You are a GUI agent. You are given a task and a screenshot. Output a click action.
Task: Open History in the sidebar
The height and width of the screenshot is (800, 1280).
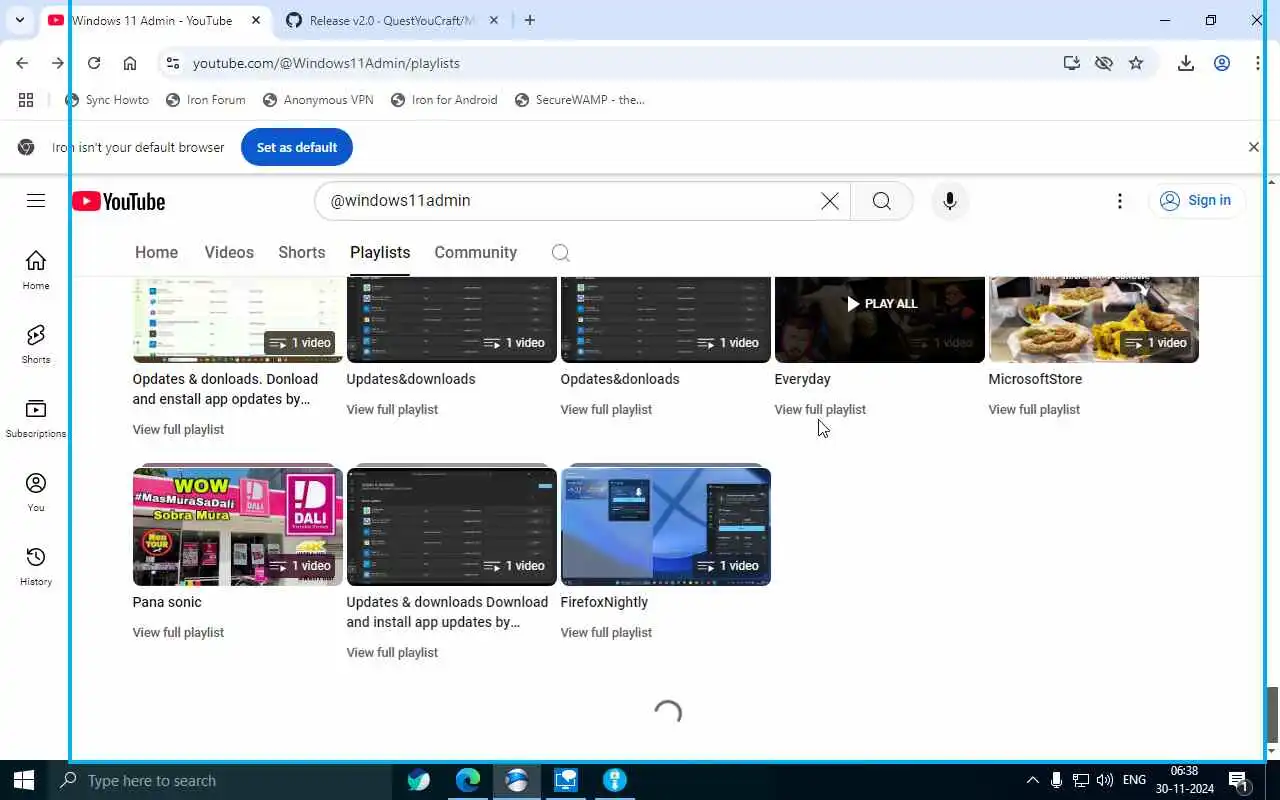click(x=36, y=566)
